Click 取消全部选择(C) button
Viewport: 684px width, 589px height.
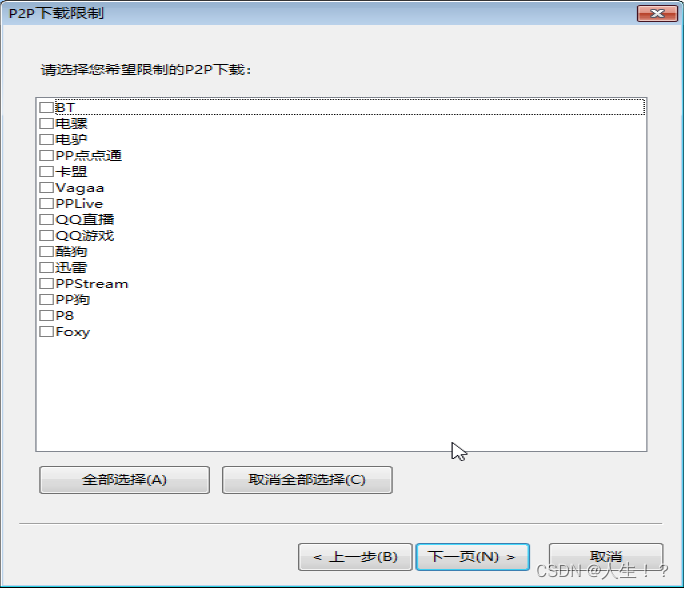[307, 480]
